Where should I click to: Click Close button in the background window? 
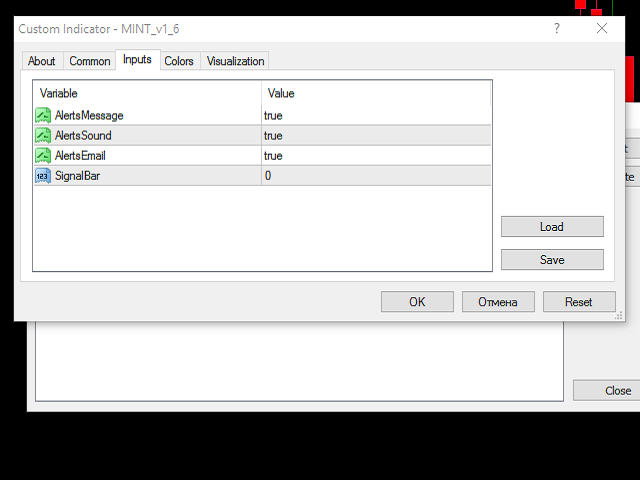[607, 391]
